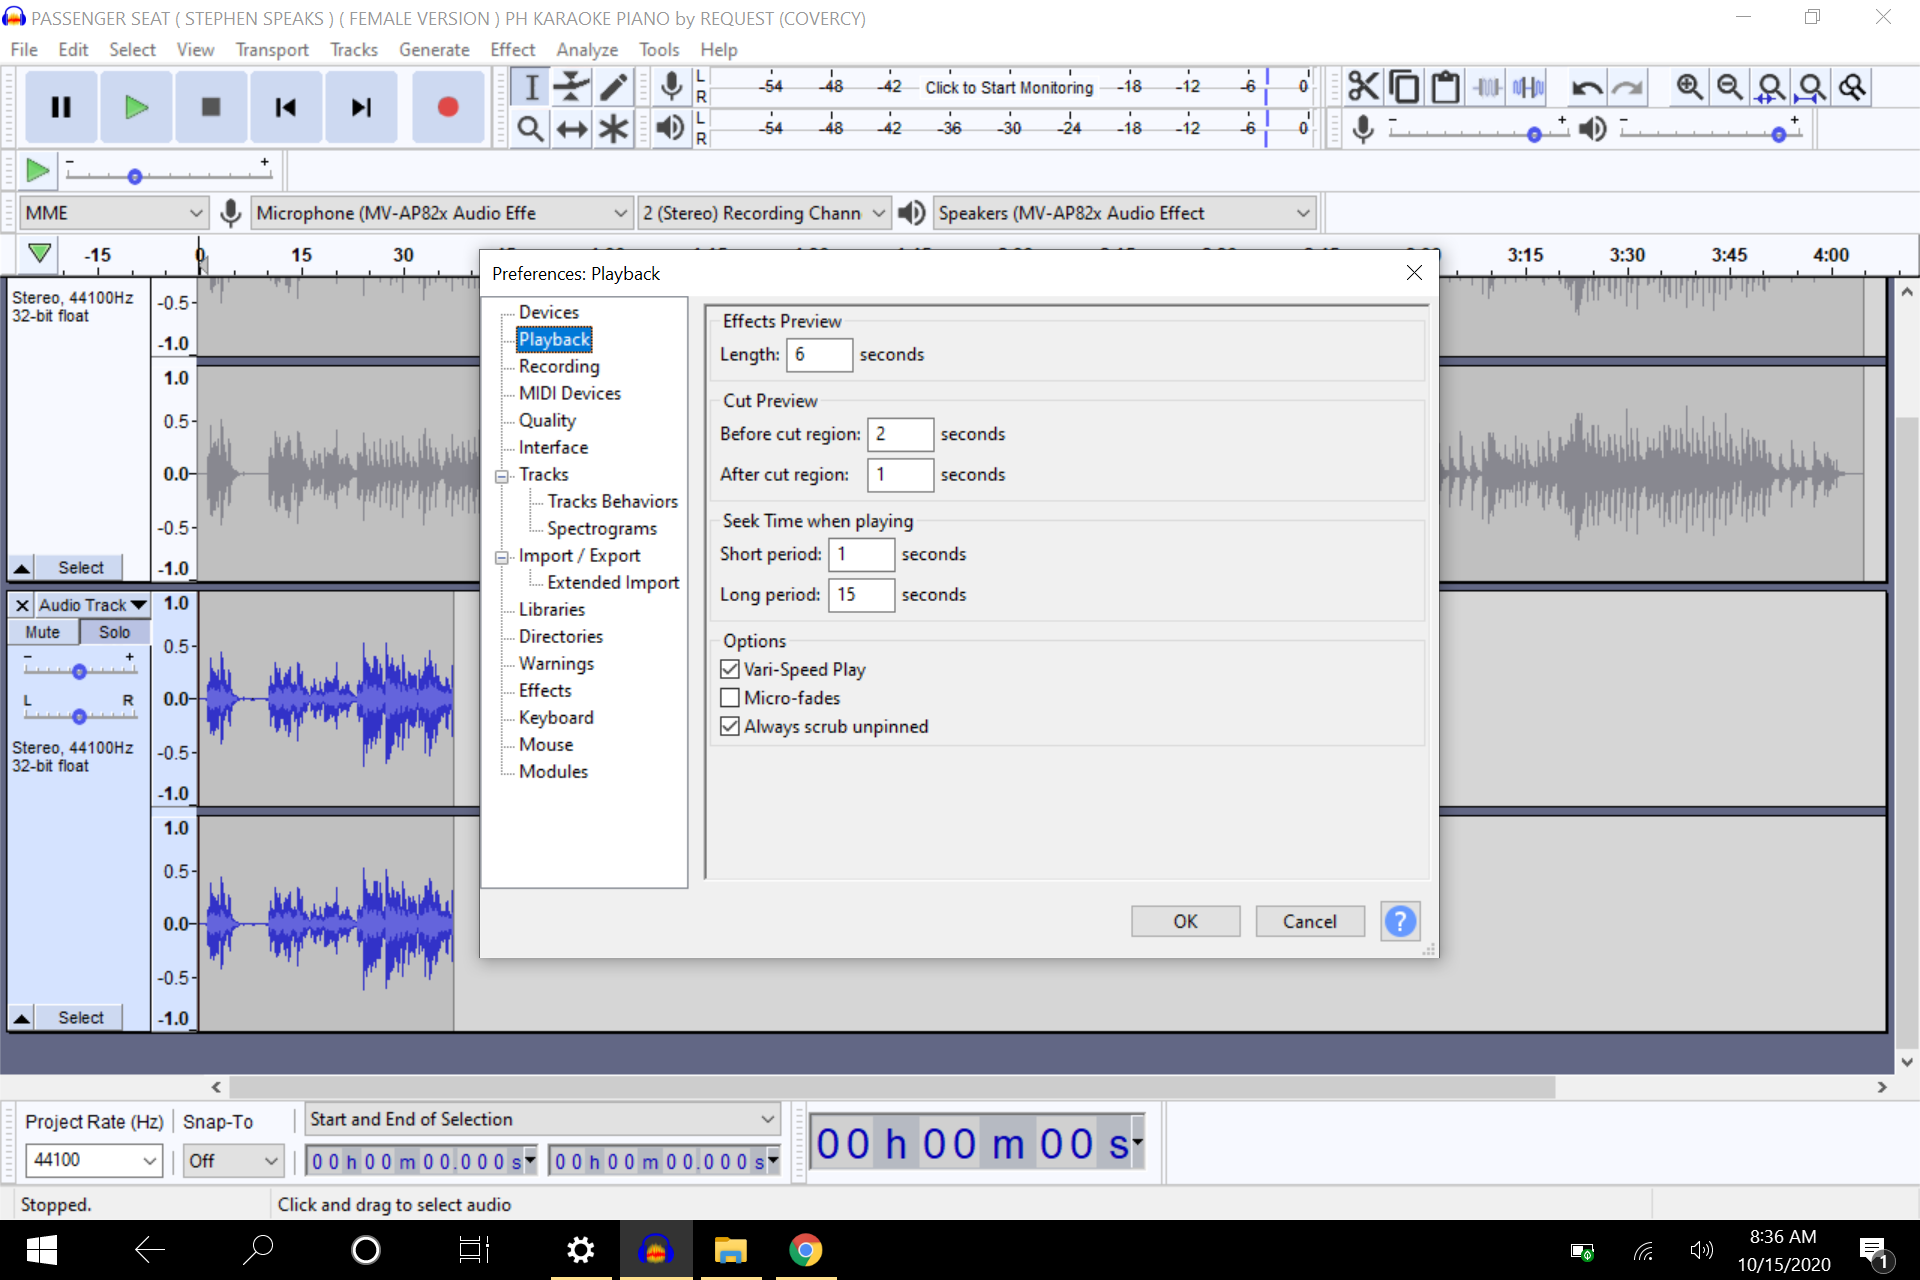Open the MME audio host dropdown
This screenshot has height=1280, width=1920.
[196, 212]
